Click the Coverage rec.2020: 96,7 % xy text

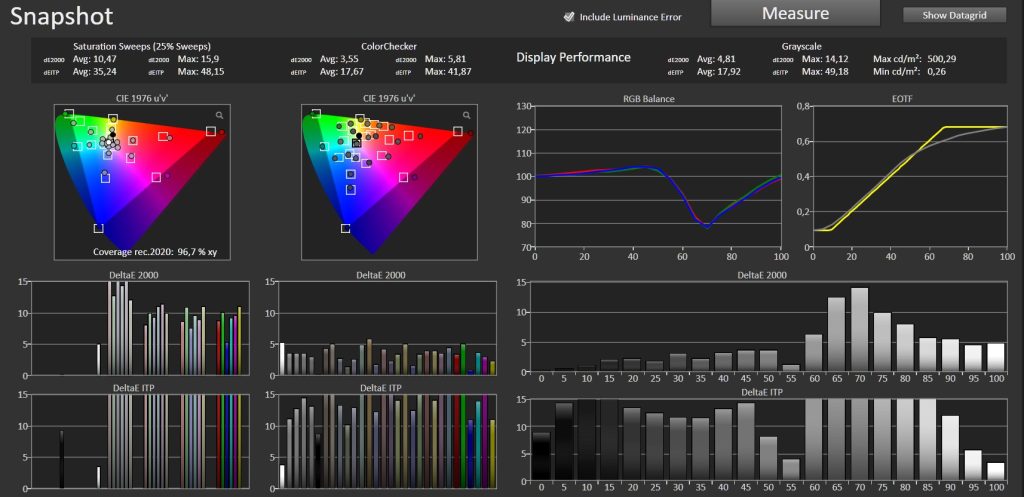153,251
